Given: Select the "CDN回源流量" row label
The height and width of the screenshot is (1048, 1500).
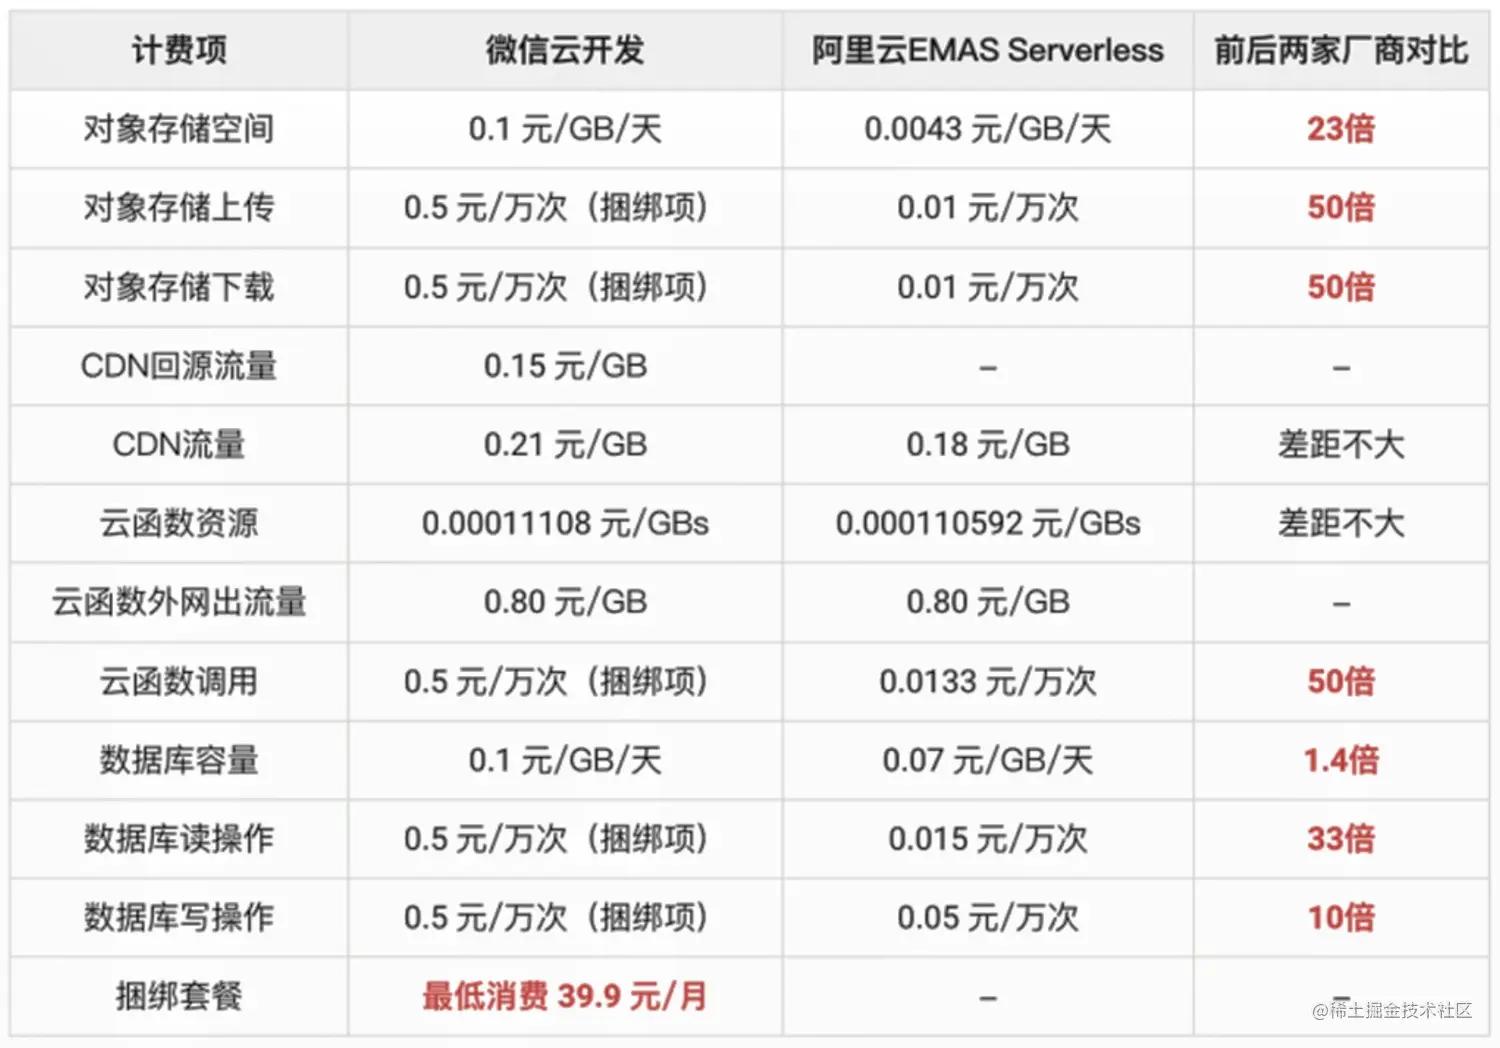Looking at the screenshot, I should 179,366.
